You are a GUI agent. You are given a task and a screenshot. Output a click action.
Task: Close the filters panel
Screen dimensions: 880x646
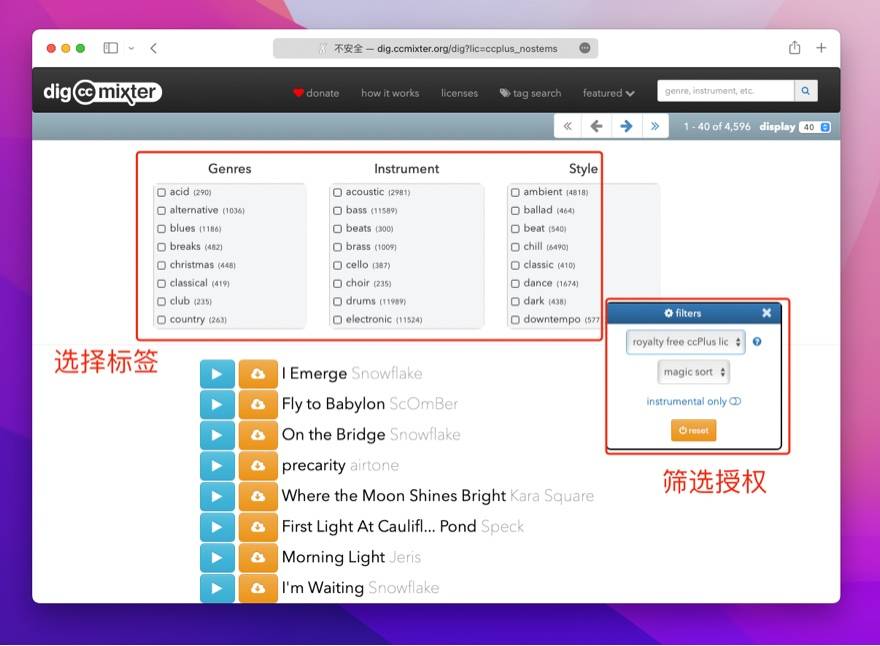coord(767,313)
